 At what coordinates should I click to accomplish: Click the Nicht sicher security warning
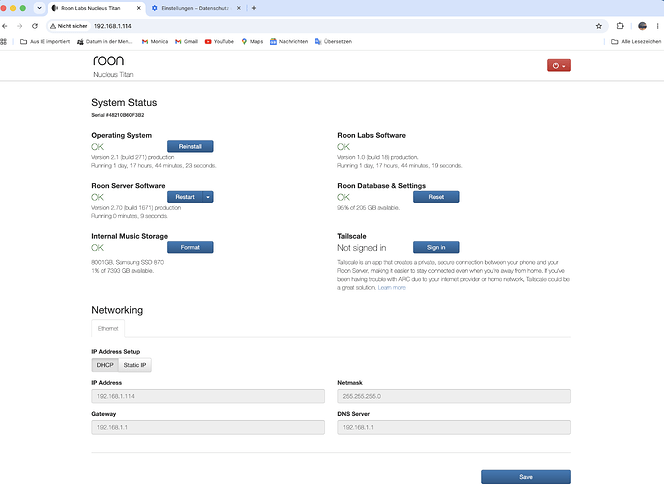tap(68, 26)
